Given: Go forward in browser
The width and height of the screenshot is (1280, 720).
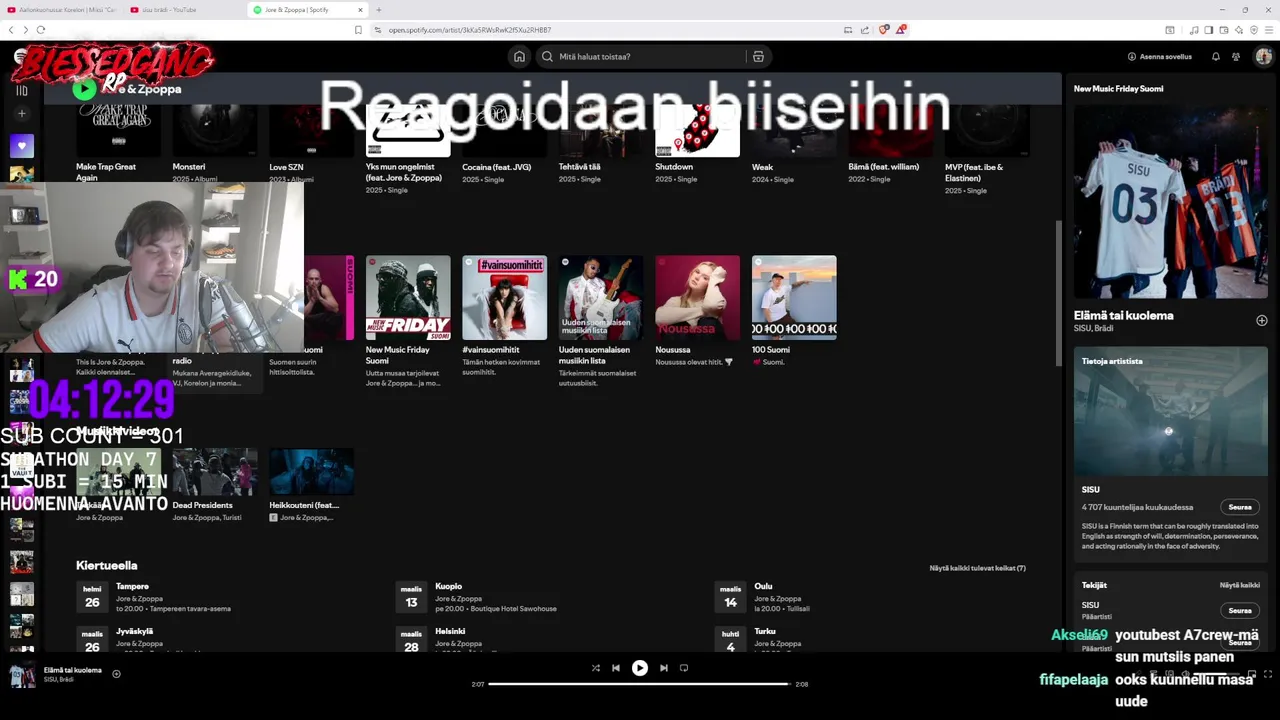Looking at the screenshot, I should coord(25,30).
